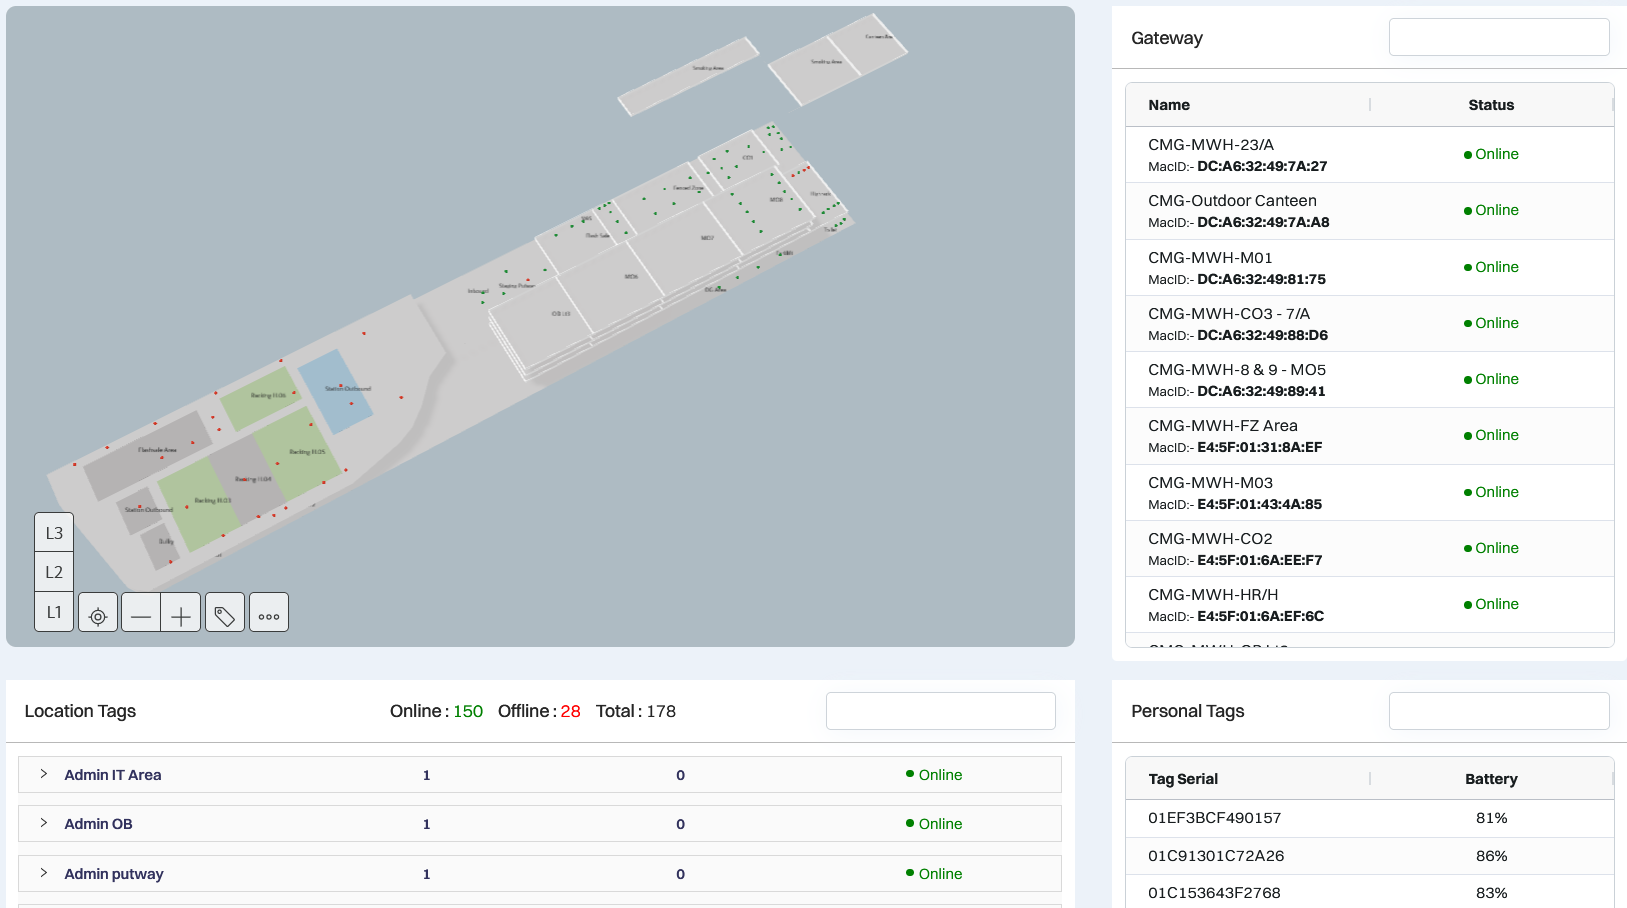Select gateway CMG-MWH-FZ Area

1370,436
